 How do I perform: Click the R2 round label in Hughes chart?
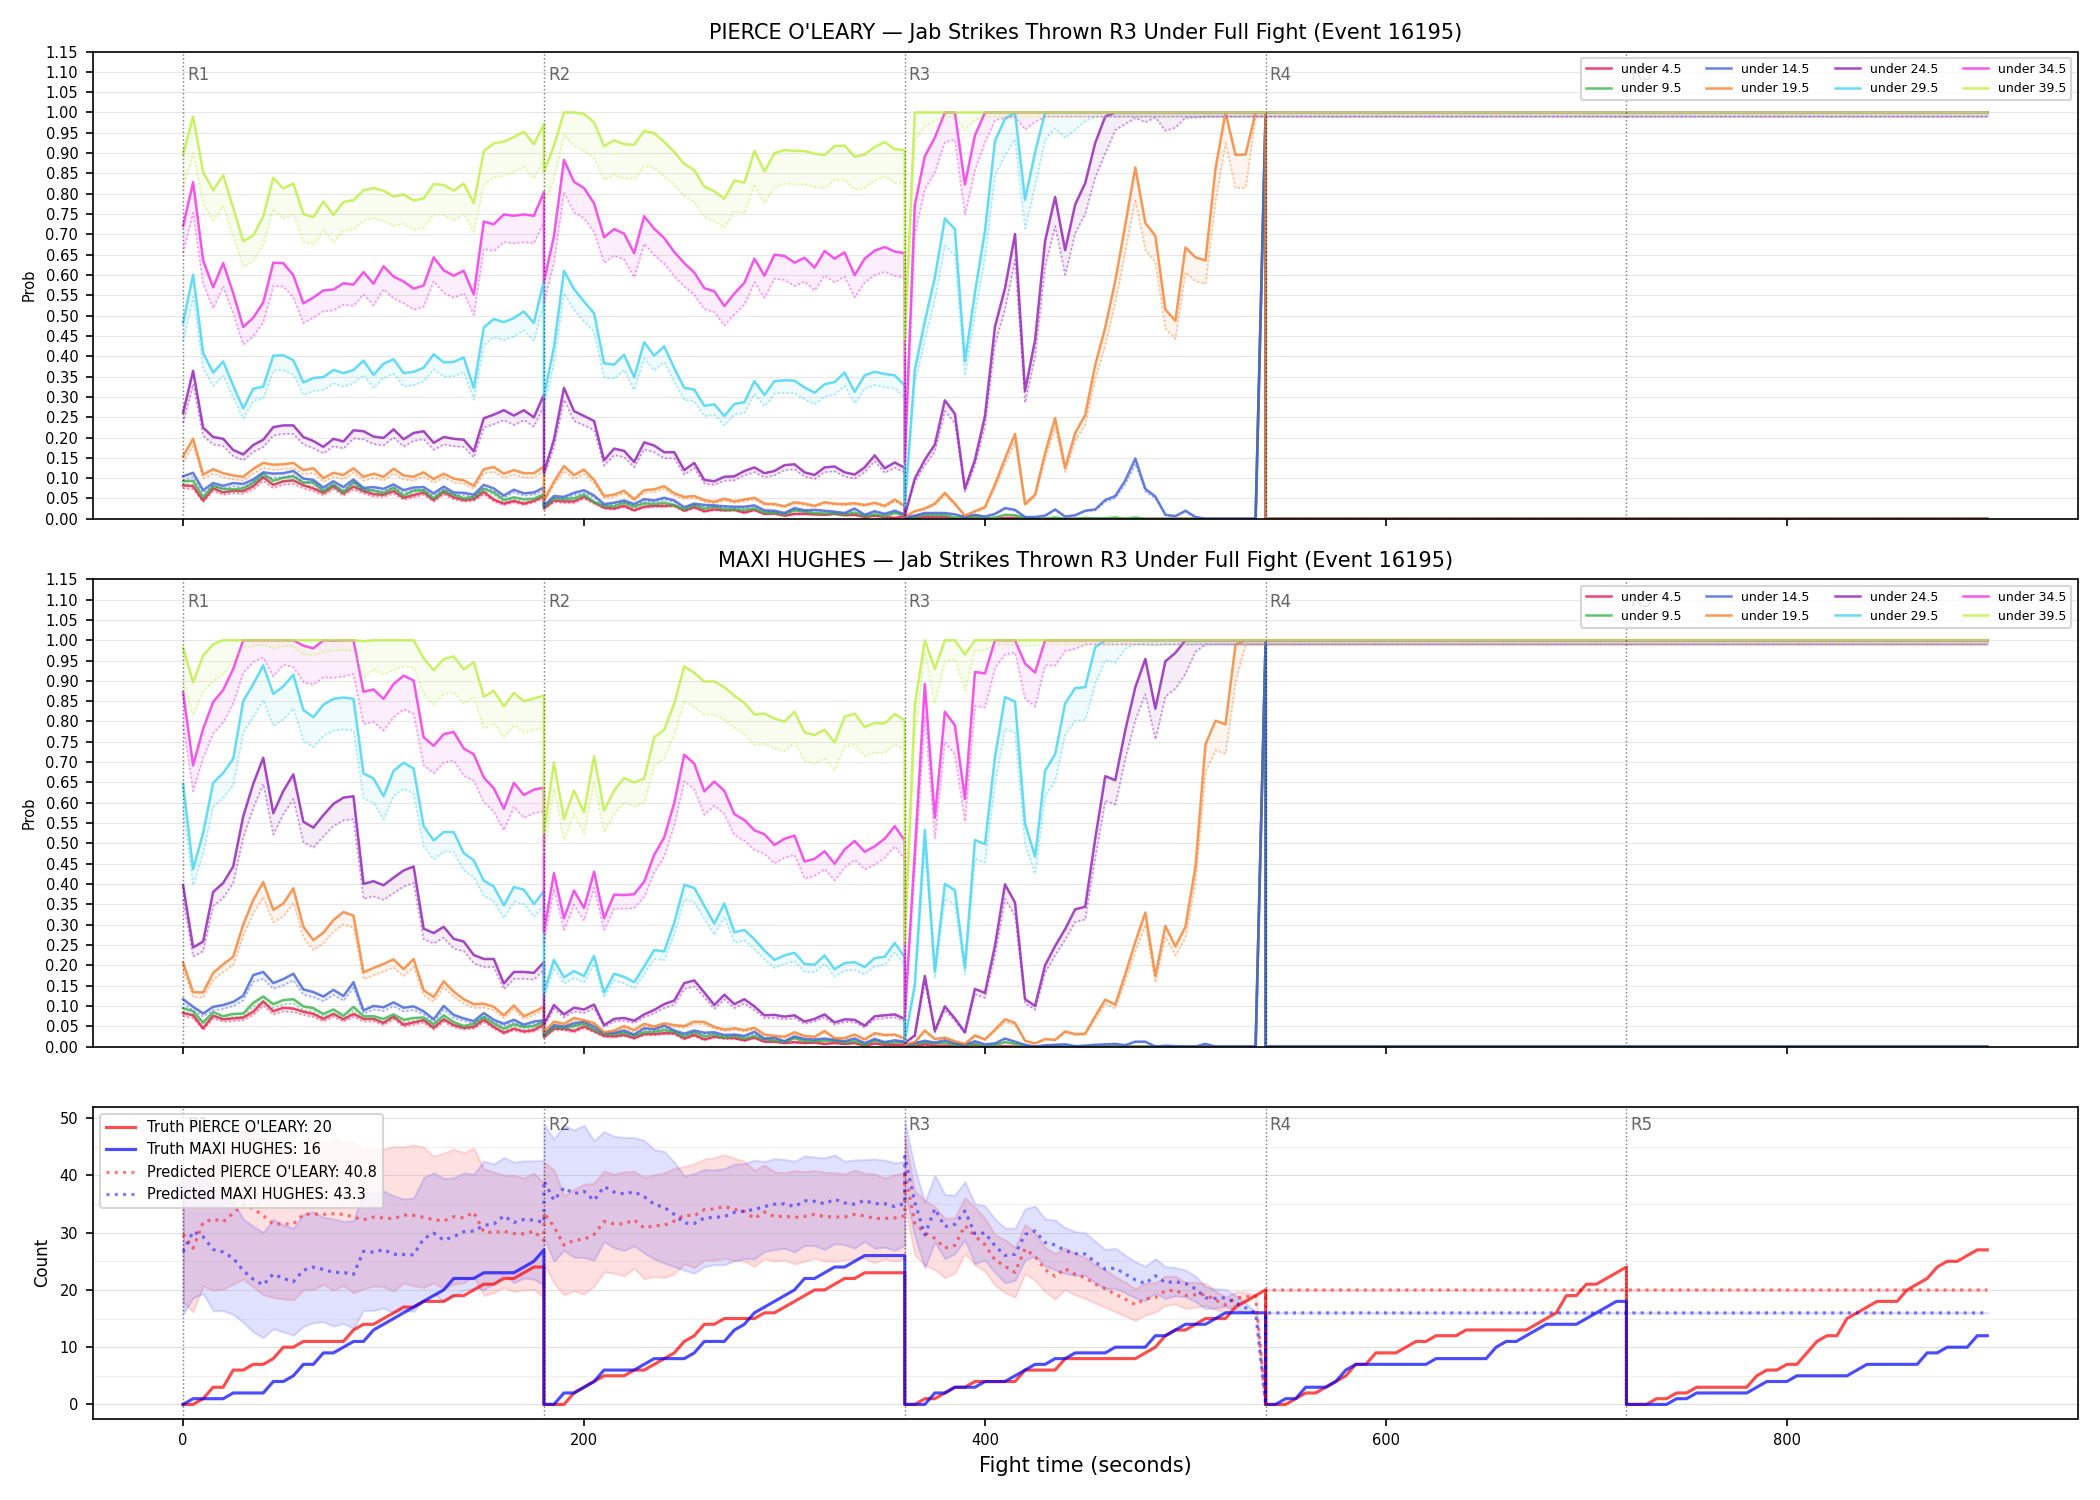559,601
